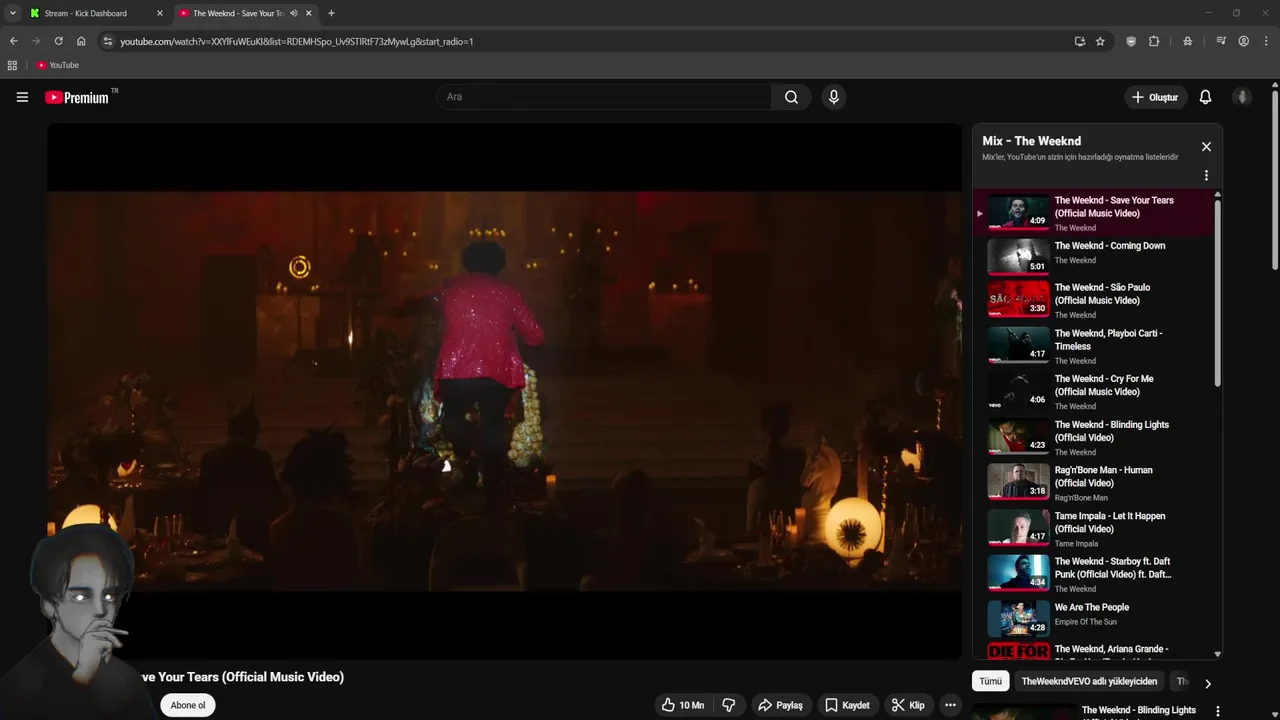Close the Mix - The Weeknd playlist panel
The width and height of the screenshot is (1280, 720).
[1206, 147]
